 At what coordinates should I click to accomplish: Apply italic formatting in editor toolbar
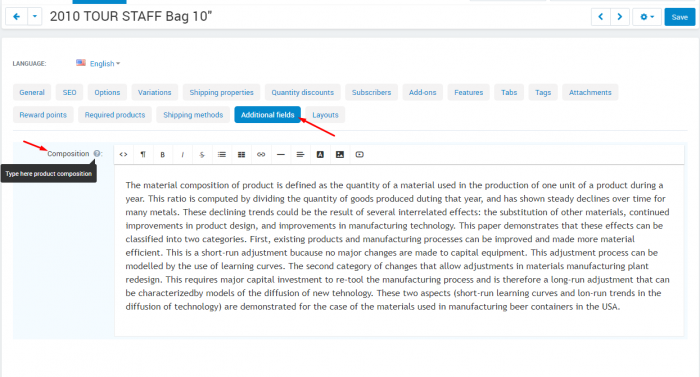pyautogui.click(x=182, y=155)
